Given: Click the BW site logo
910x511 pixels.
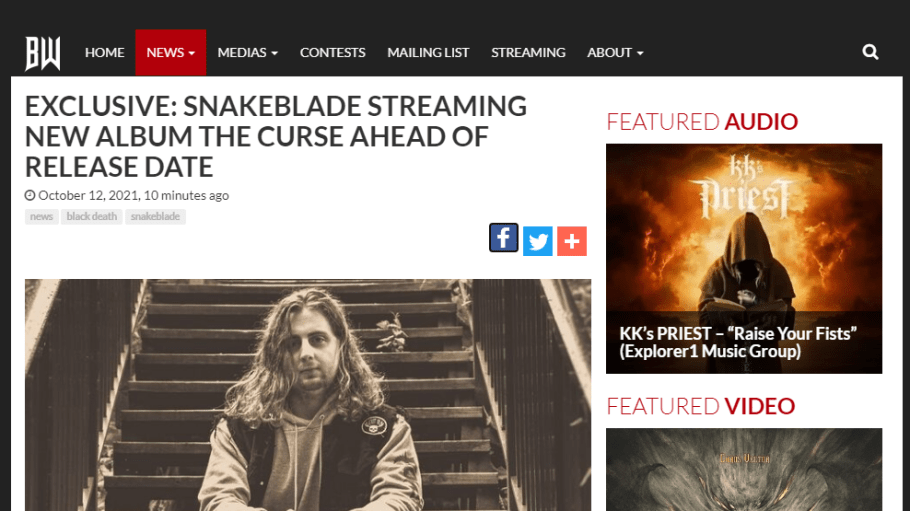Looking at the screenshot, I should (42, 53).
